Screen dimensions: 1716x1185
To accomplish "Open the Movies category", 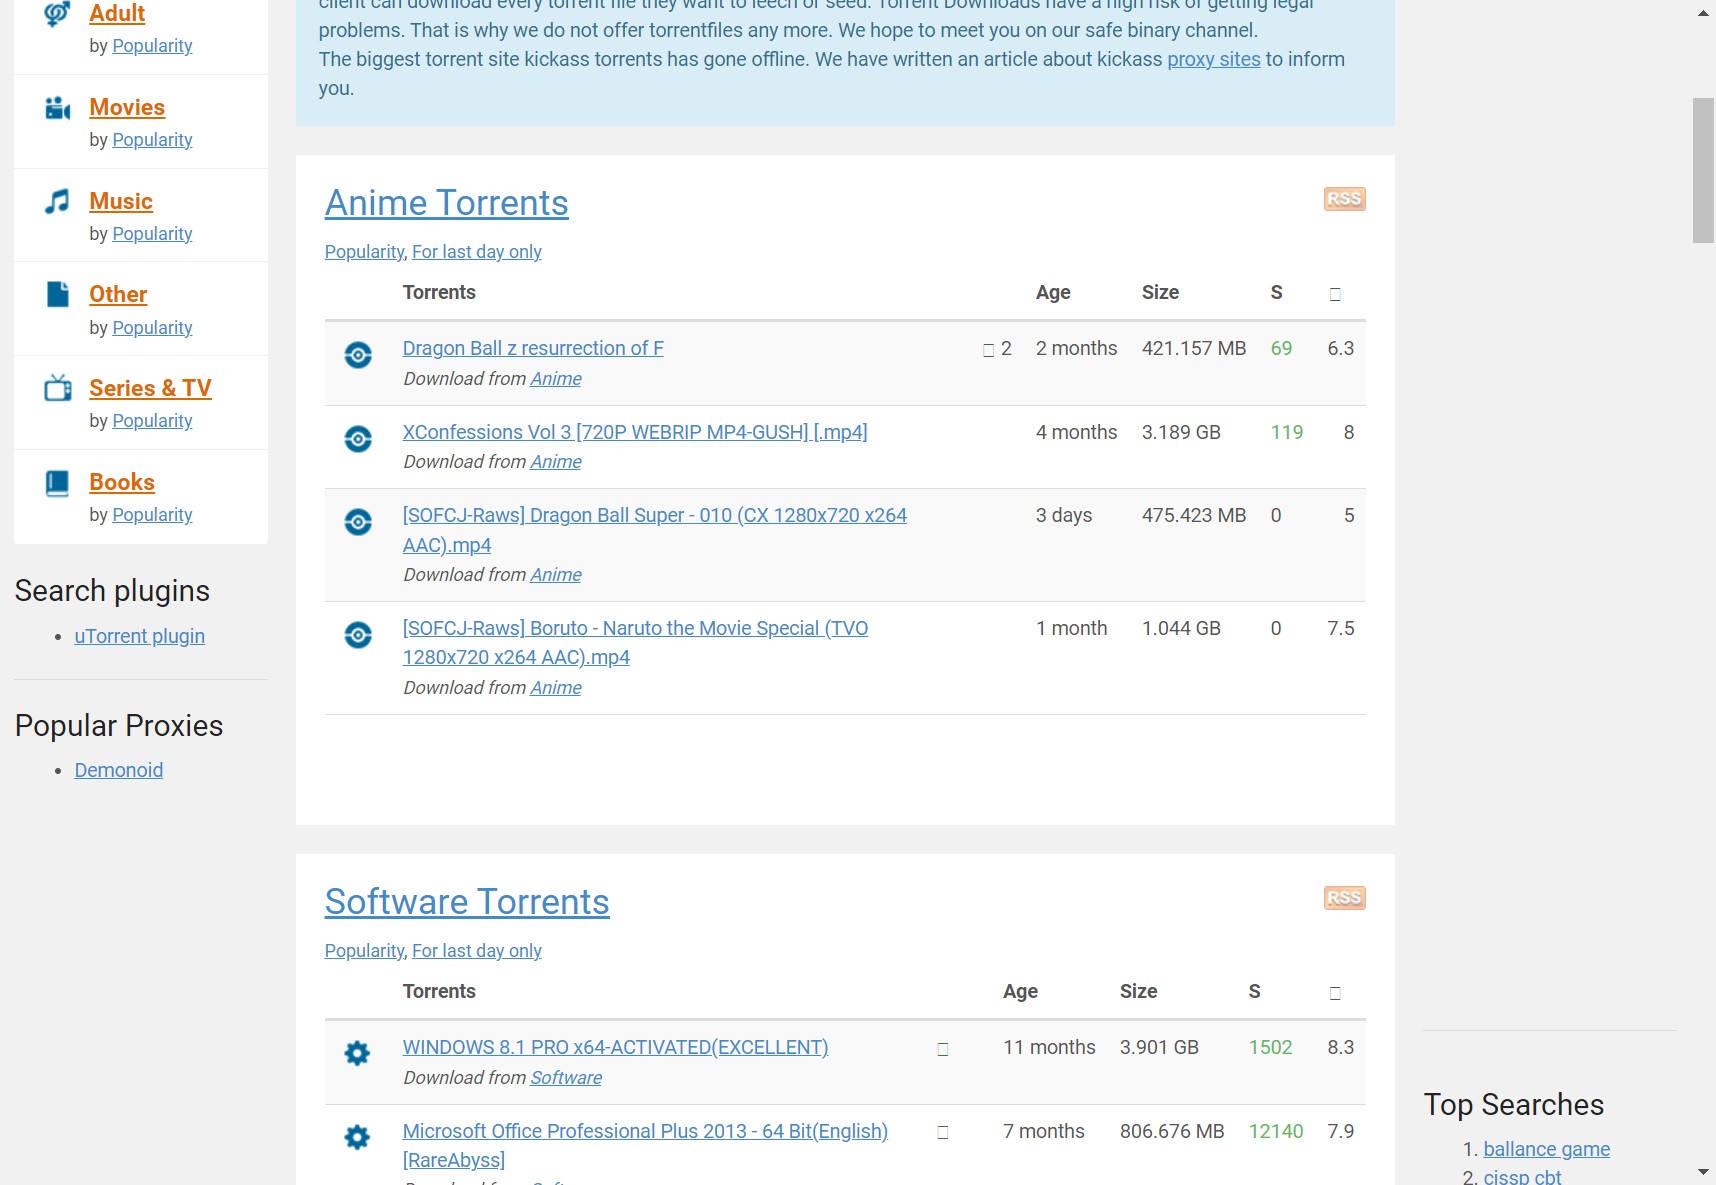I will pyautogui.click(x=127, y=107).
